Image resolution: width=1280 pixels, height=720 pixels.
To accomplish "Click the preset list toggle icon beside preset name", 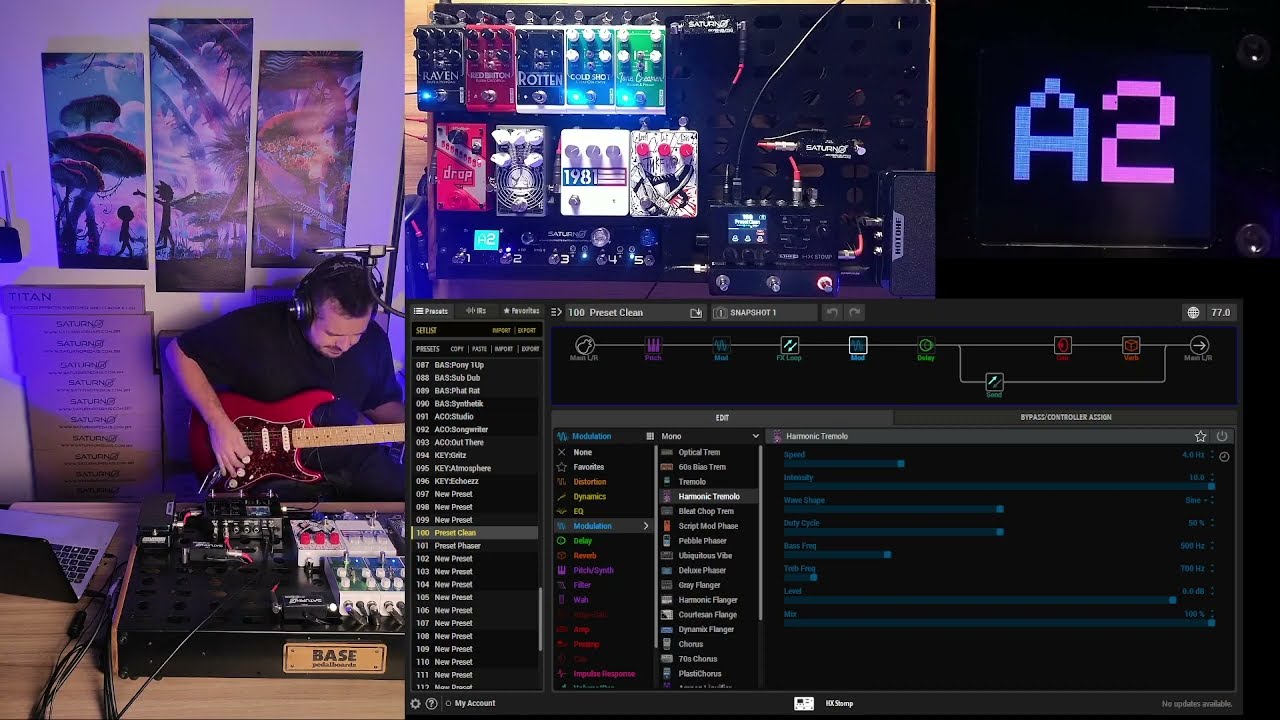I will pyautogui.click(x=557, y=312).
